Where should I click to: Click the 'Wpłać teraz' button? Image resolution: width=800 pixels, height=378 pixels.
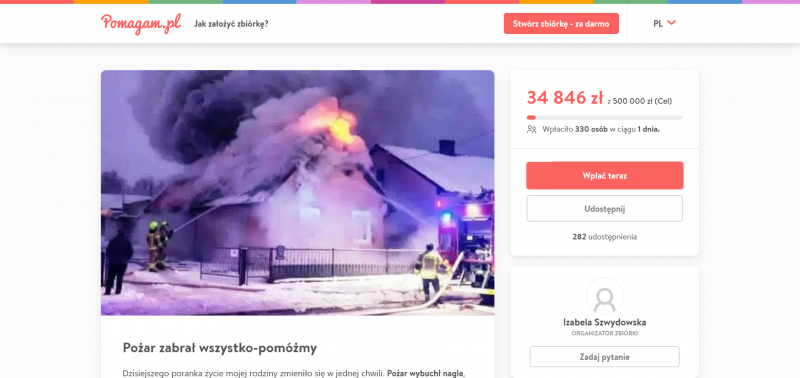[x=605, y=175]
